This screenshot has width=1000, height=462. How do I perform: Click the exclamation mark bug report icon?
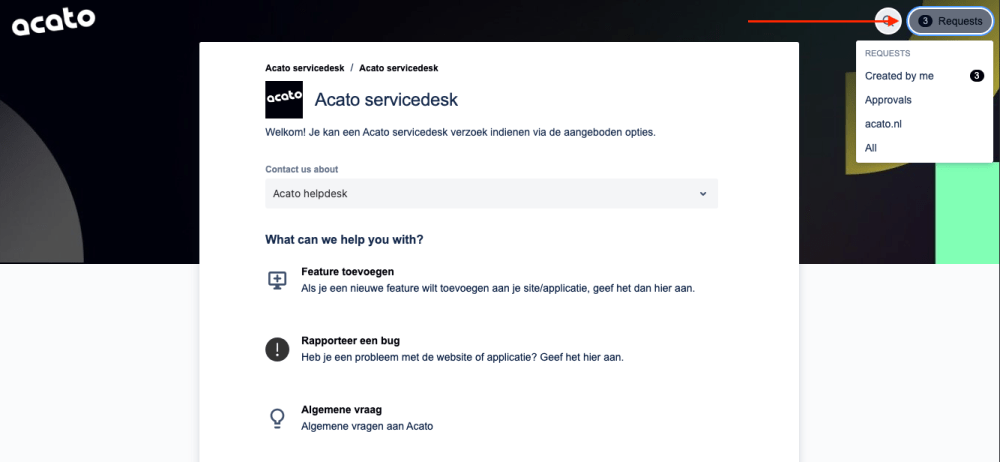tap(277, 350)
